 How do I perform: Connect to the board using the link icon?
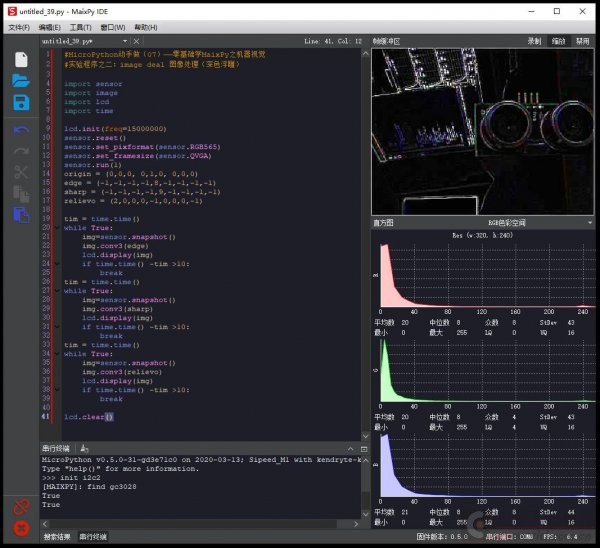[x=21, y=507]
